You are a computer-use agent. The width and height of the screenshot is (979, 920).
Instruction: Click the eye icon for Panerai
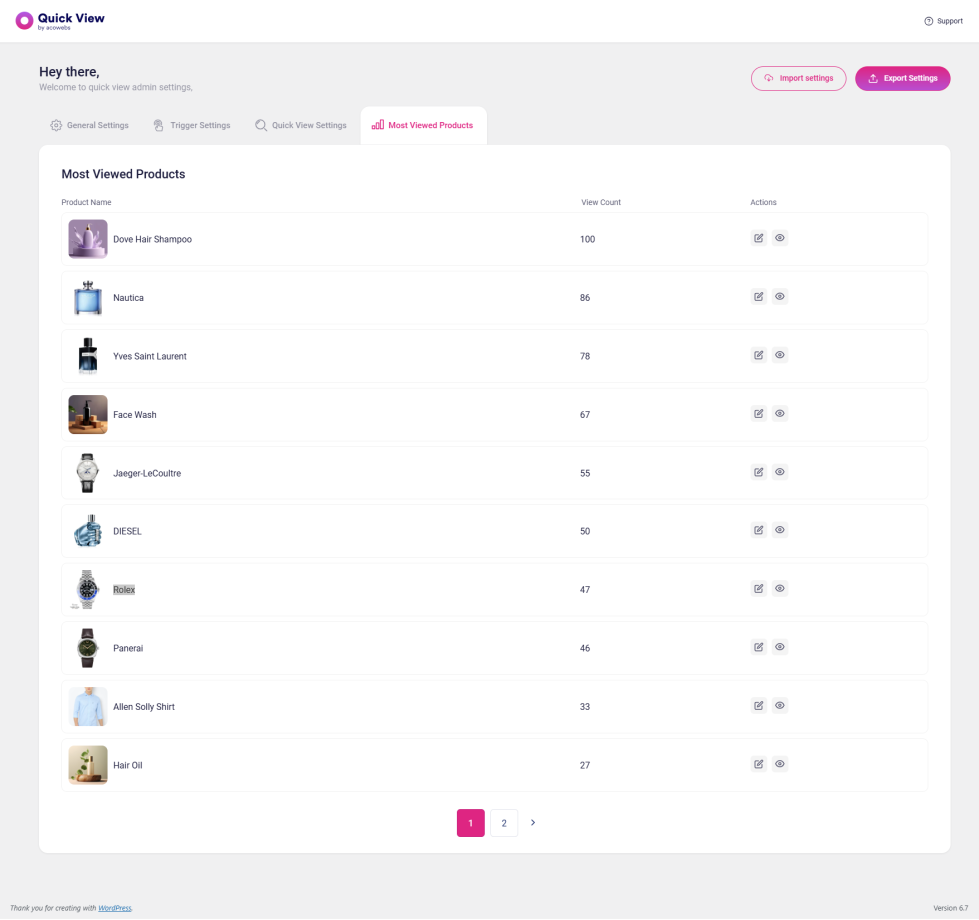click(x=780, y=647)
